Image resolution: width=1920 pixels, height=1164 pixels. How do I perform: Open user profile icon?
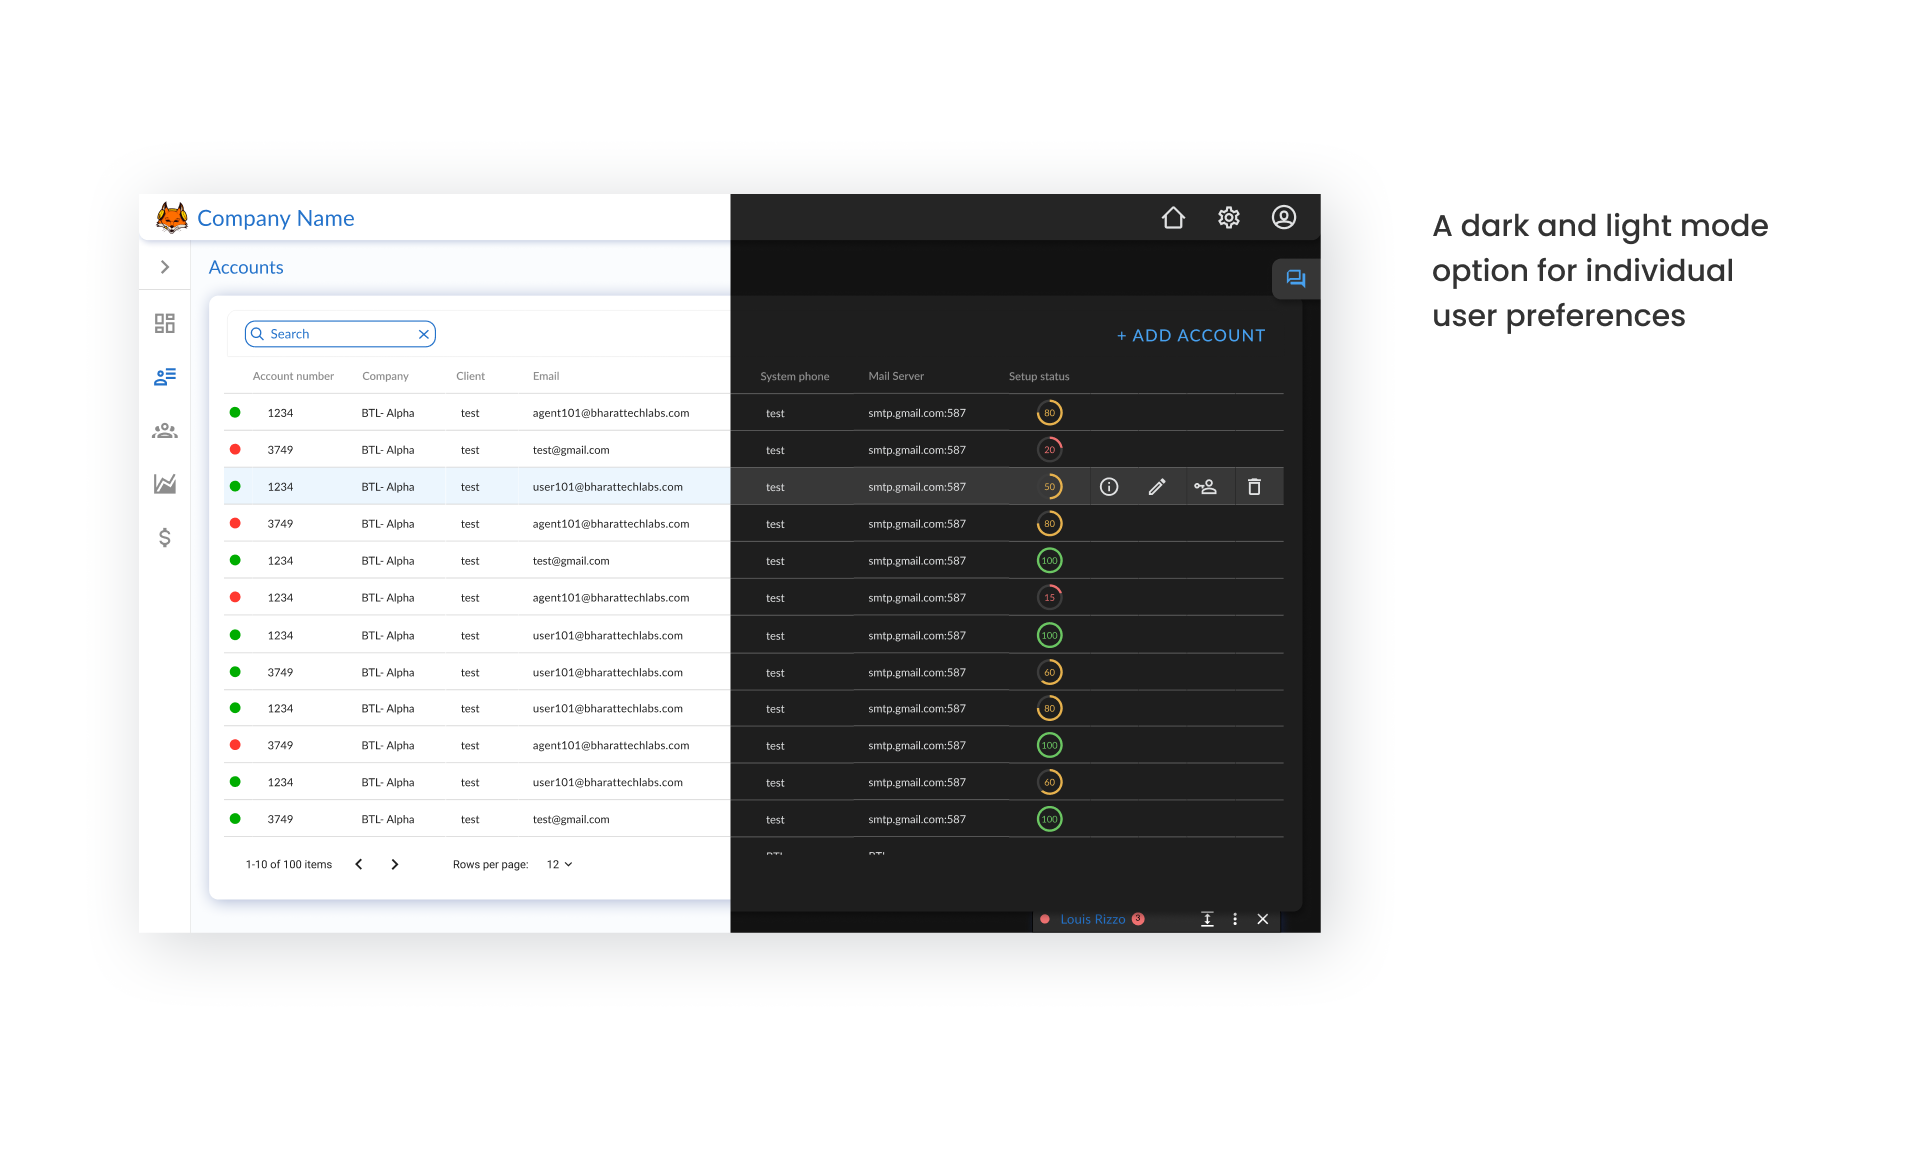click(x=1284, y=218)
